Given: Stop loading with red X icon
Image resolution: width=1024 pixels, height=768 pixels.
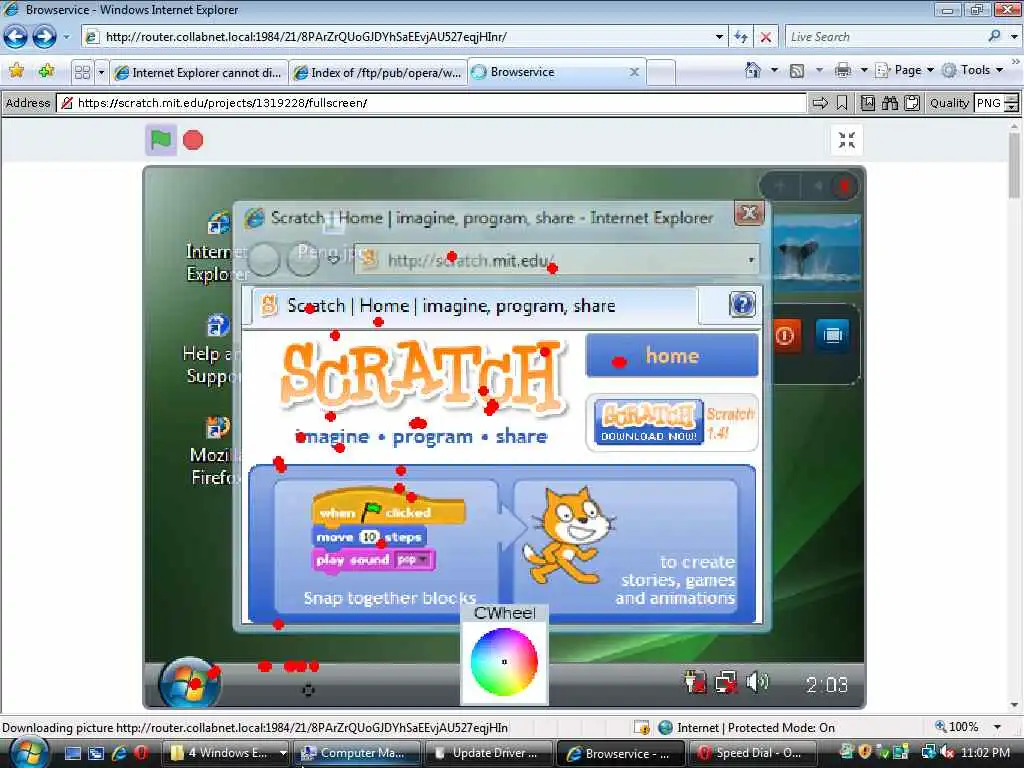Looking at the screenshot, I should [766, 37].
